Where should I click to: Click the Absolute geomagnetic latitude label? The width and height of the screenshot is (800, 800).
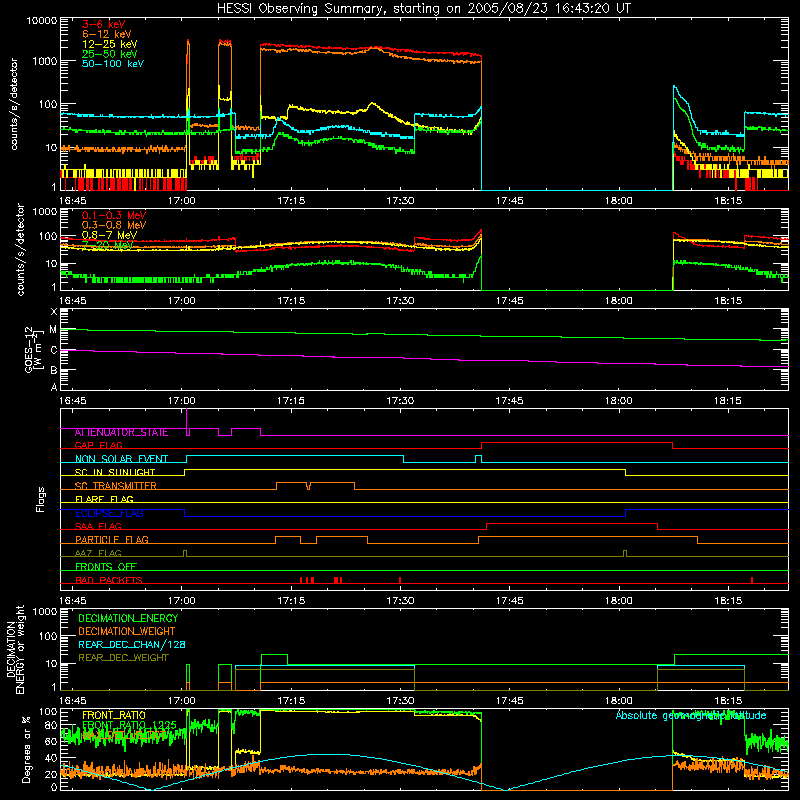tap(691, 715)
